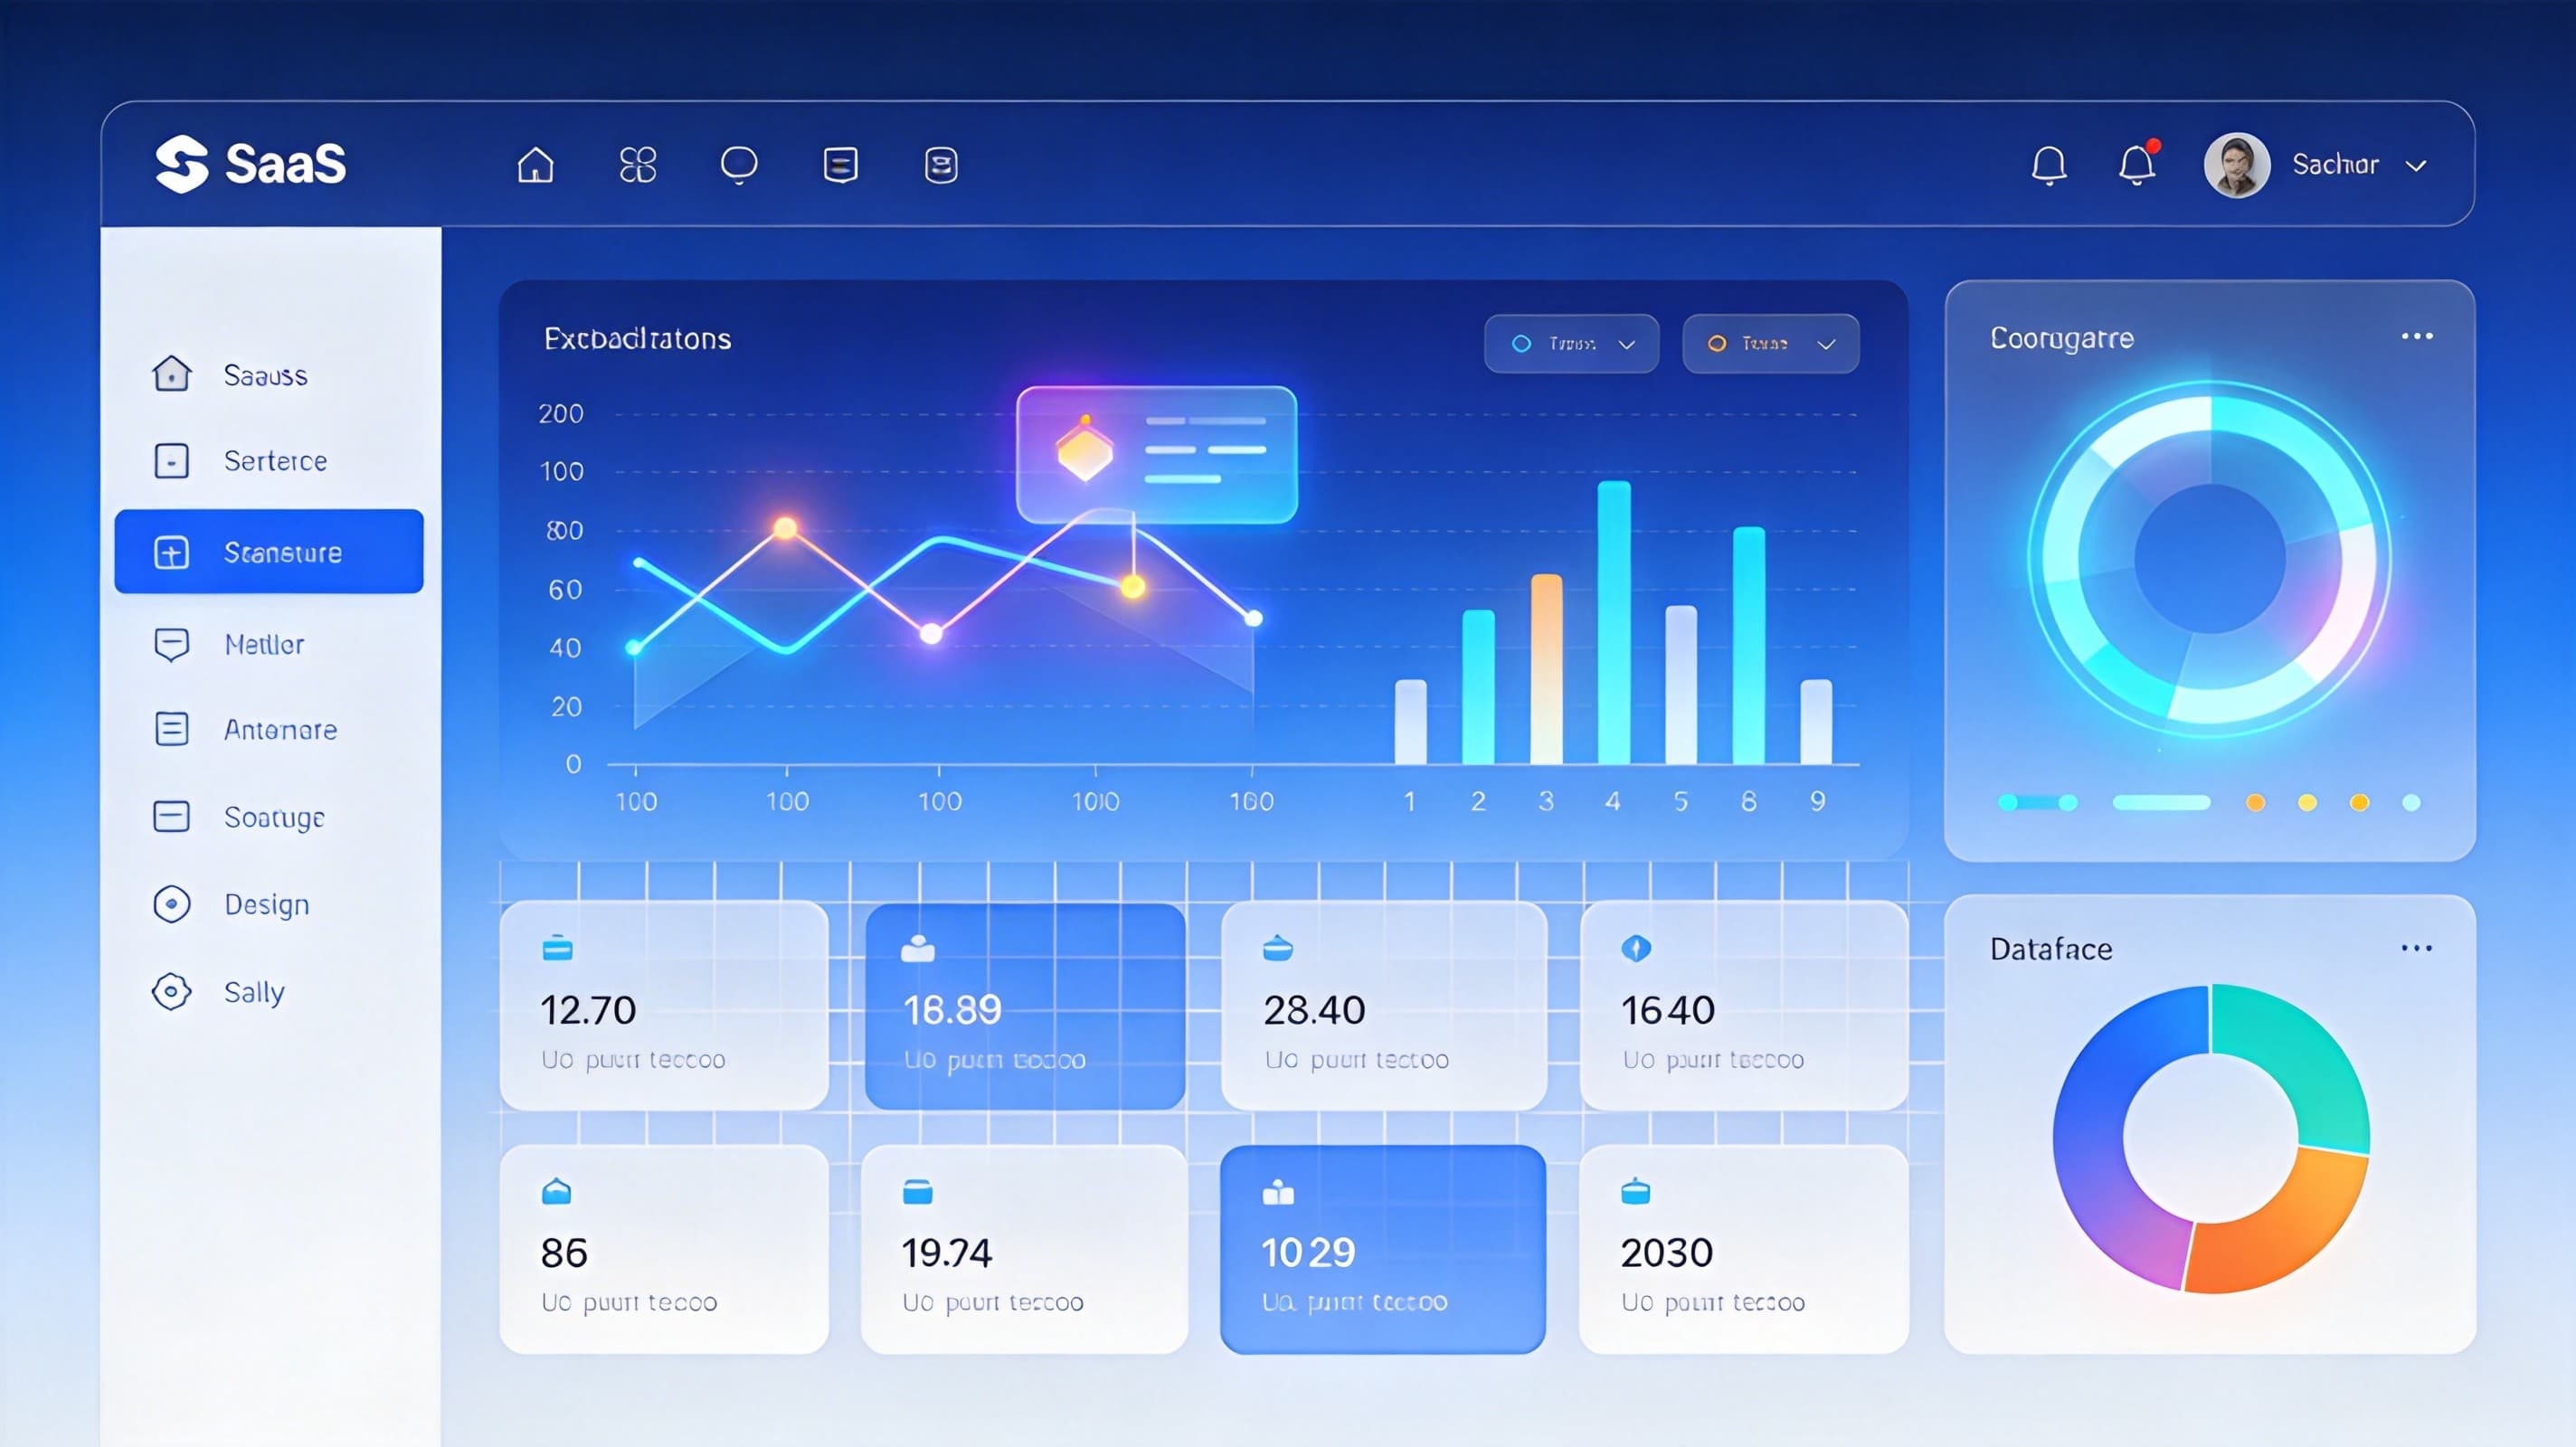
Task: Open the wallet icon on the 12.70 card
Action: coord(557,948)
